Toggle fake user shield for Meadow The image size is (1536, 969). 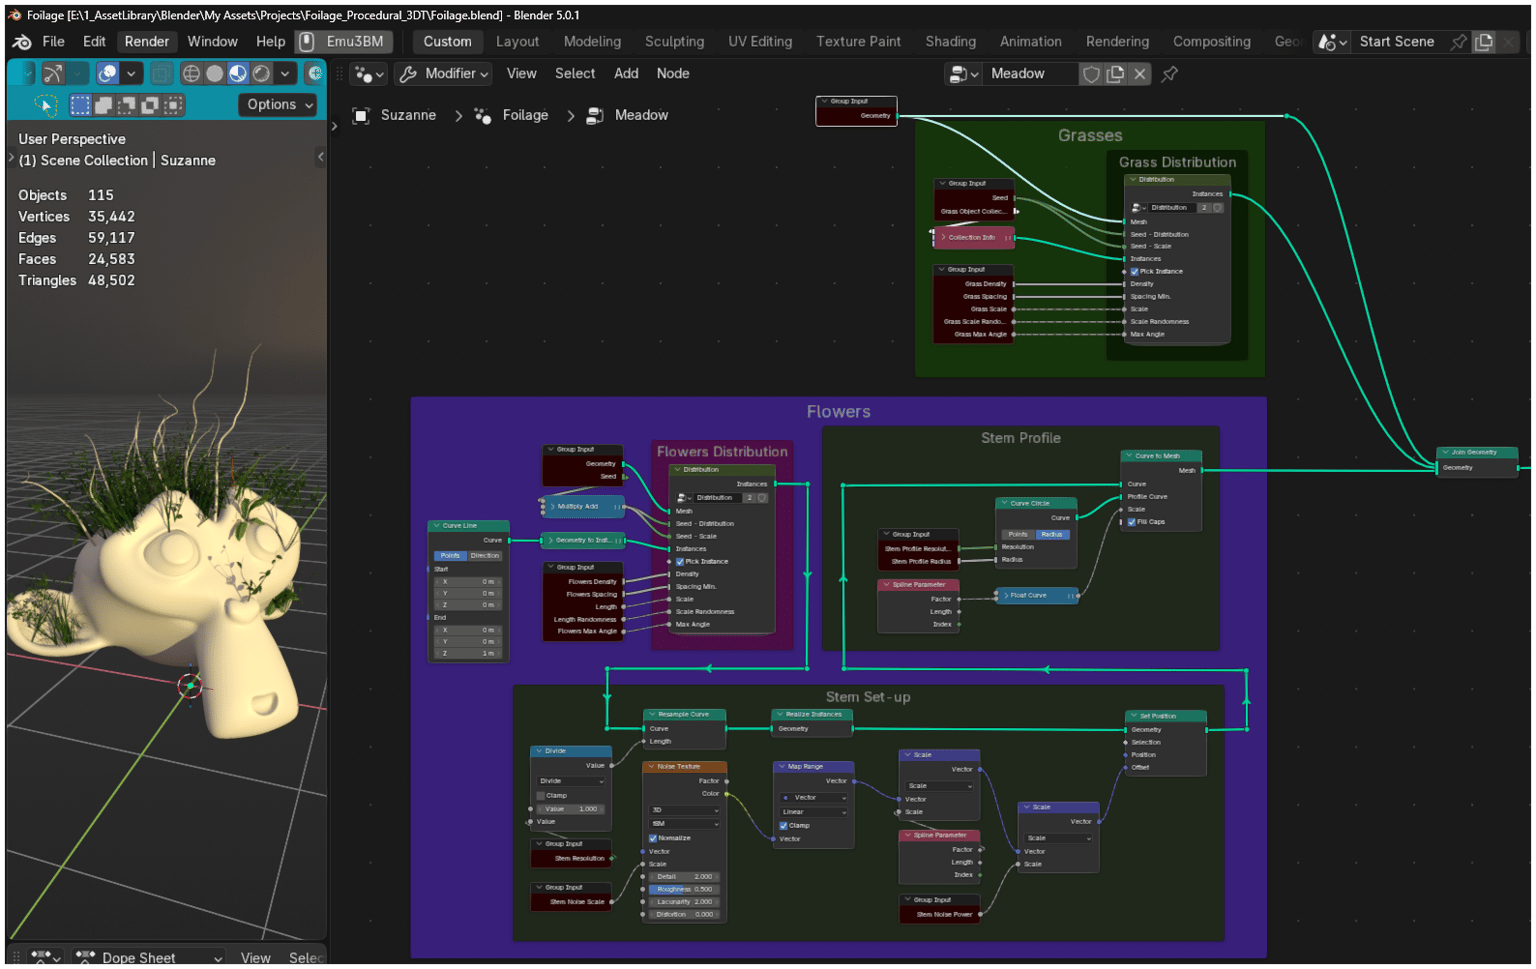tap(1092, 74)
